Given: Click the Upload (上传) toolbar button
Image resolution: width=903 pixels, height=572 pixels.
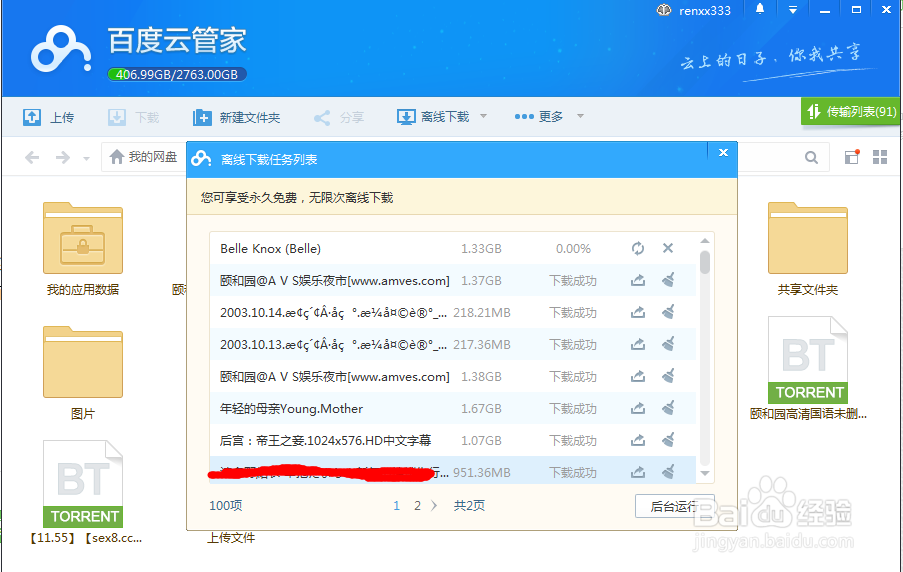Looking at the screenshot, I should pos(48,118).
